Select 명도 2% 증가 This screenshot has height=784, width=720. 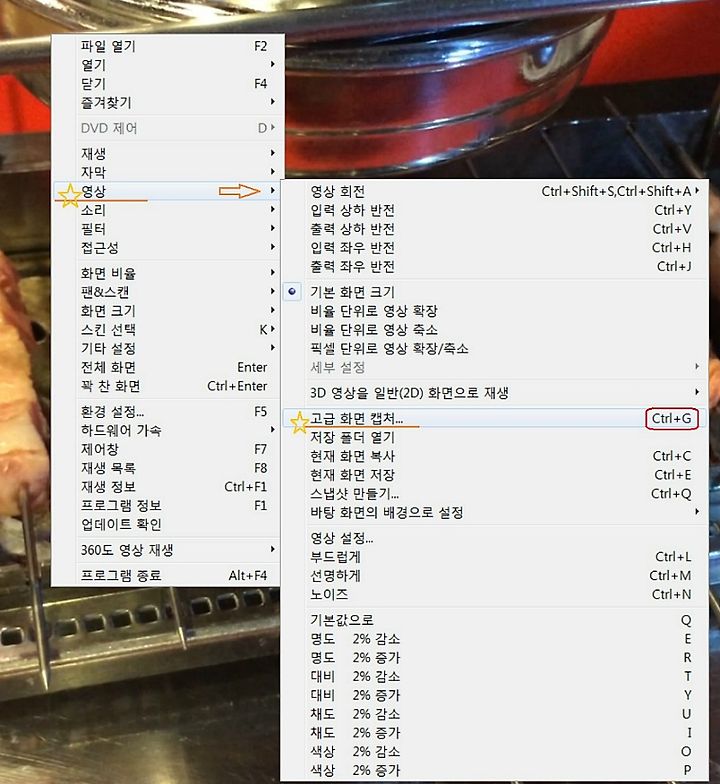494,658
